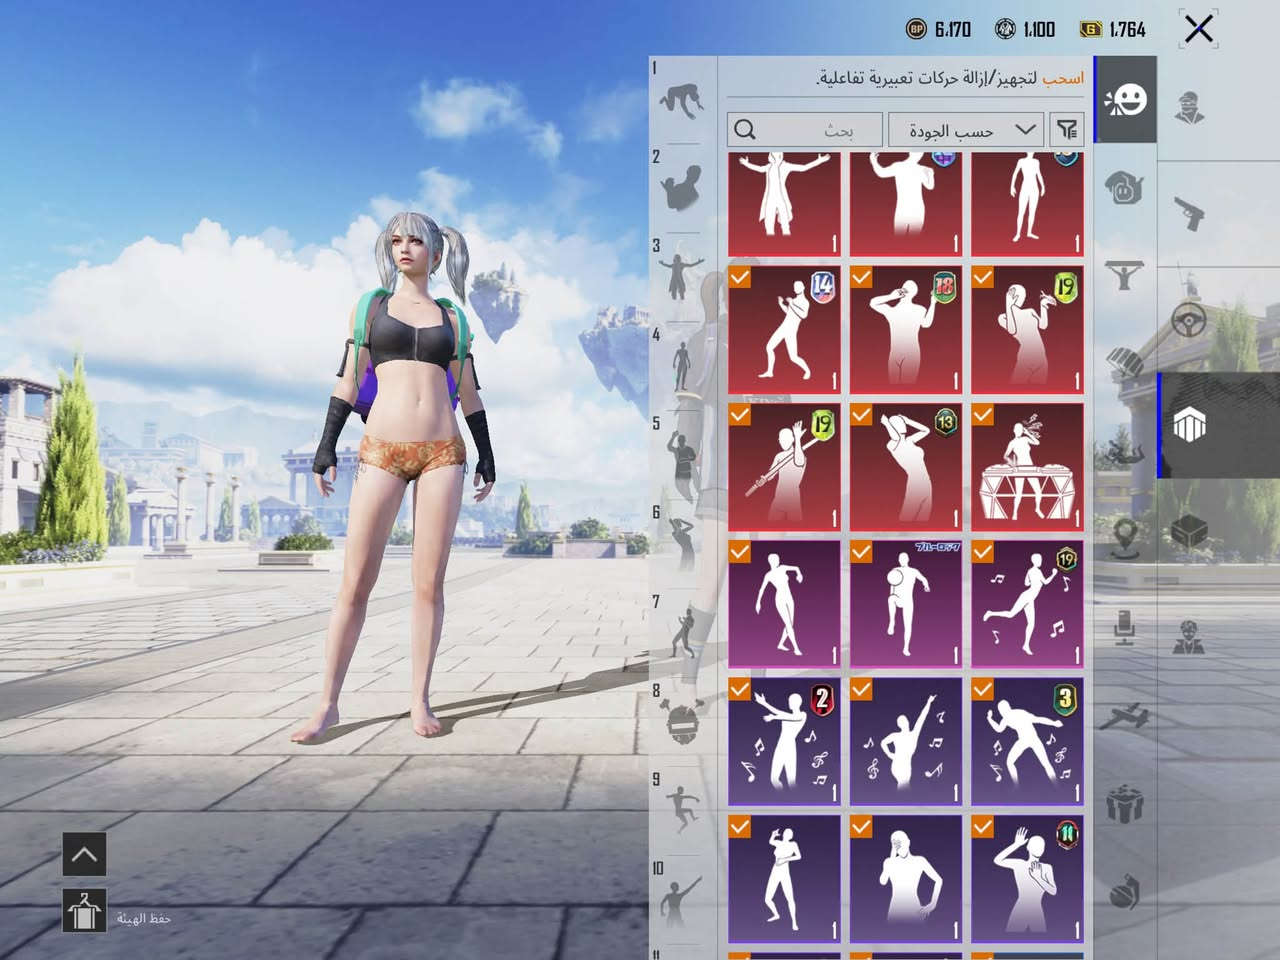The image size is (1280, 960).
Task: Close the inventory with X button
Action: (x=1199, y=29)
